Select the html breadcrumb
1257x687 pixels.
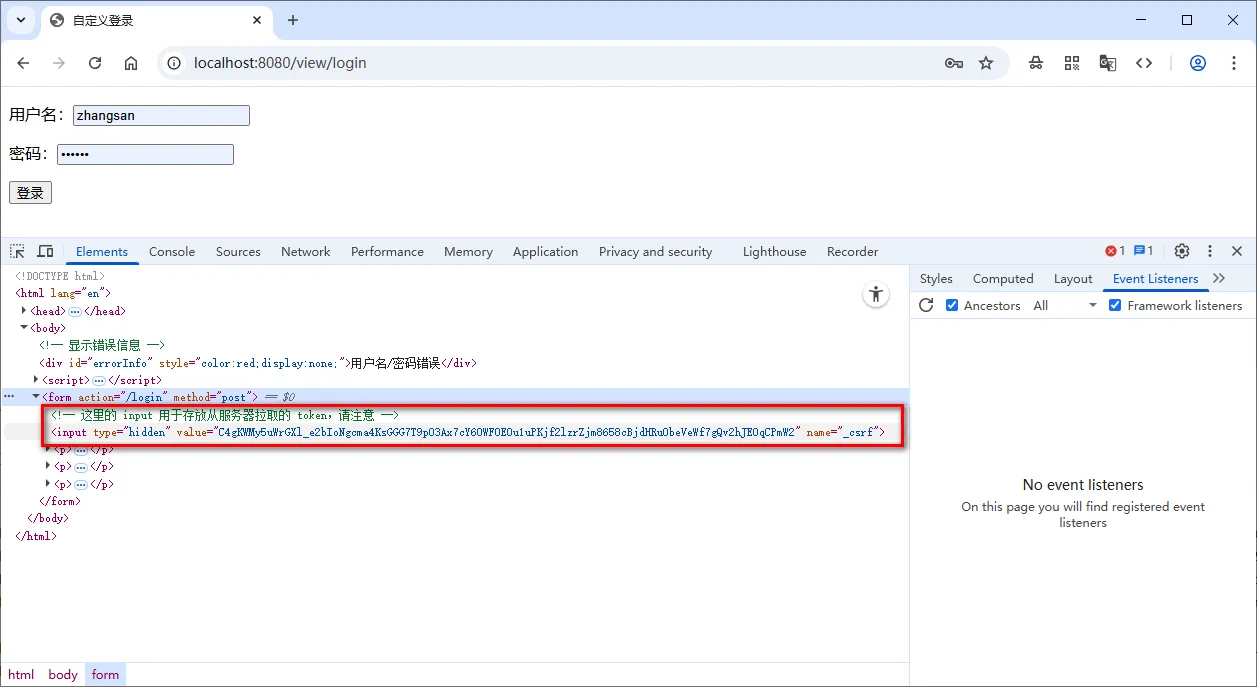point(21,674)
